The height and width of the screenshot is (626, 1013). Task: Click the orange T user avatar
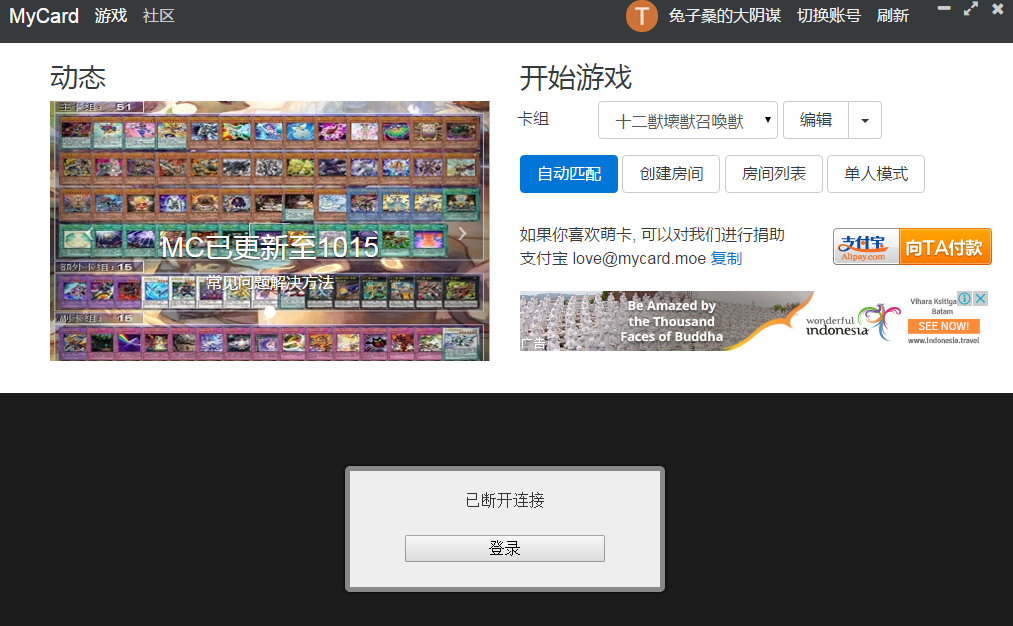tap(642, 16)
